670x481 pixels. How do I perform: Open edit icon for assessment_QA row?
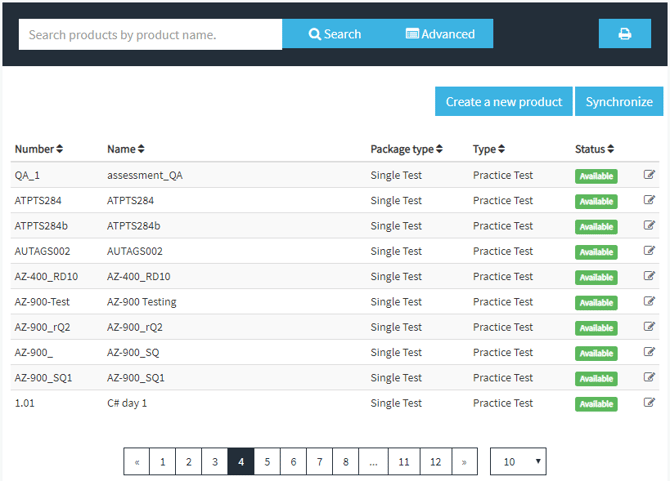[x=649, y=175]
